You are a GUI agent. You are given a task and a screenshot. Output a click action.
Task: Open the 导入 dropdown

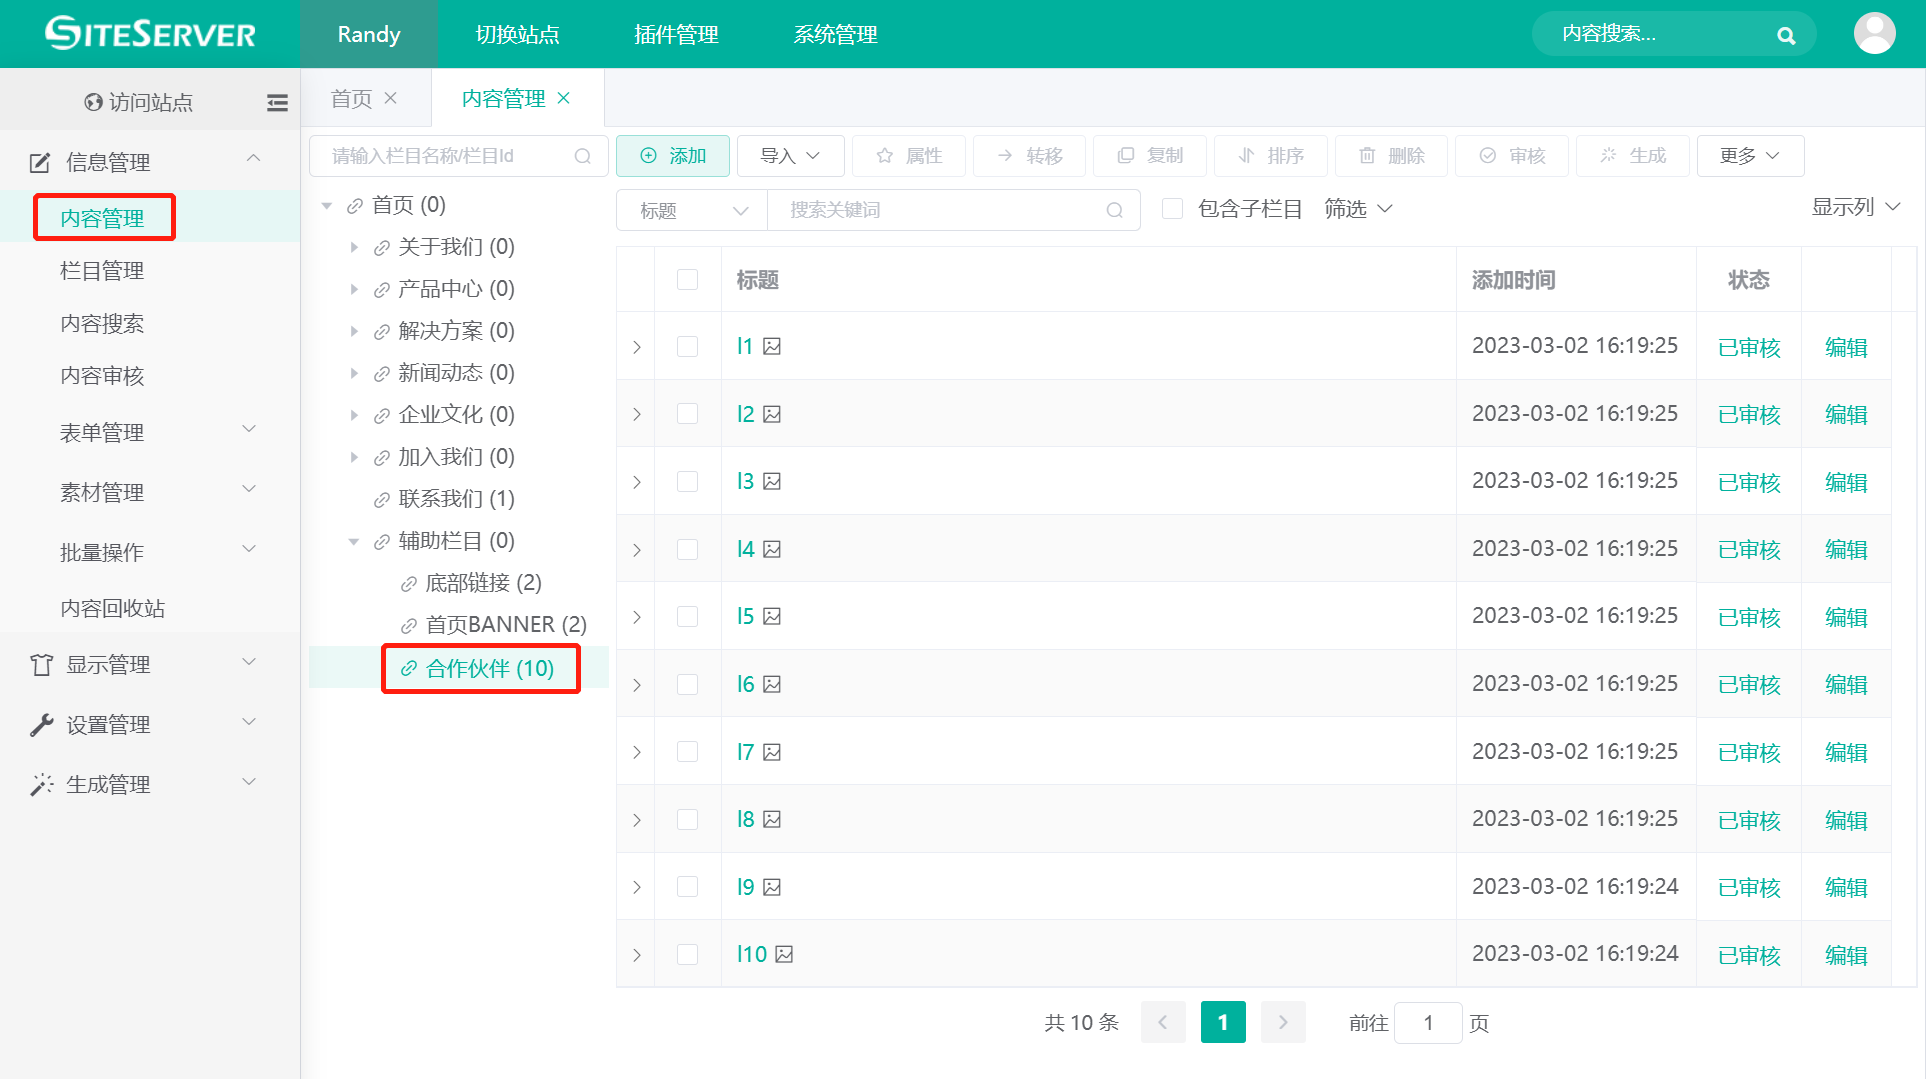pos(790,156)
